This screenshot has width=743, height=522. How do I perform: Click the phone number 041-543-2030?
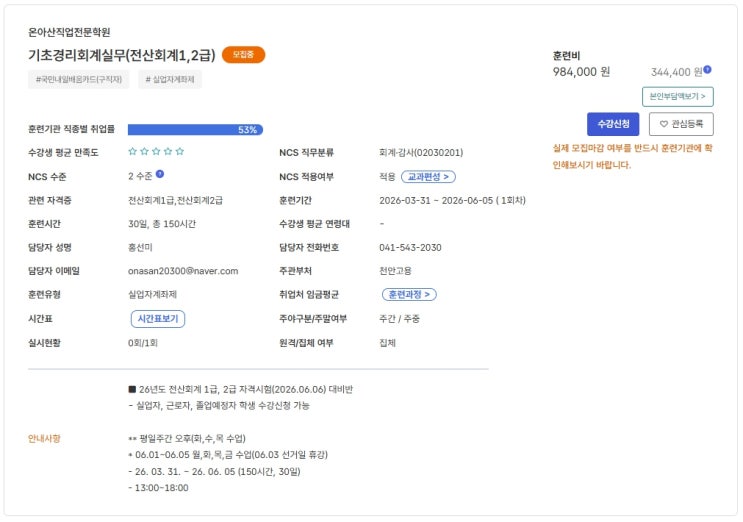(x=410, y=248)
